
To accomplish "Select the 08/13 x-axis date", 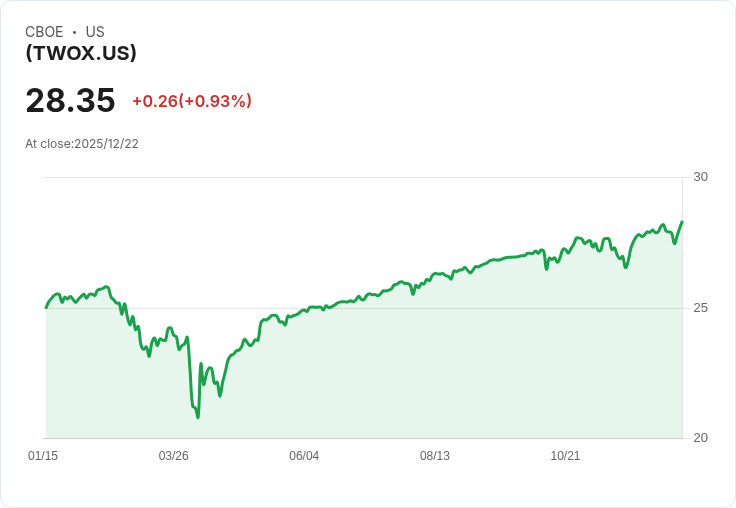I will 435,456.
